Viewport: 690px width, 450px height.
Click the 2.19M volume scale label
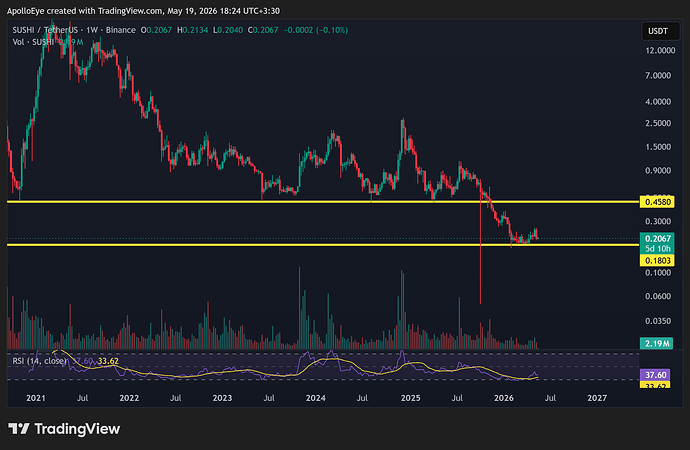pyautogui.click(x=656, y=343)
